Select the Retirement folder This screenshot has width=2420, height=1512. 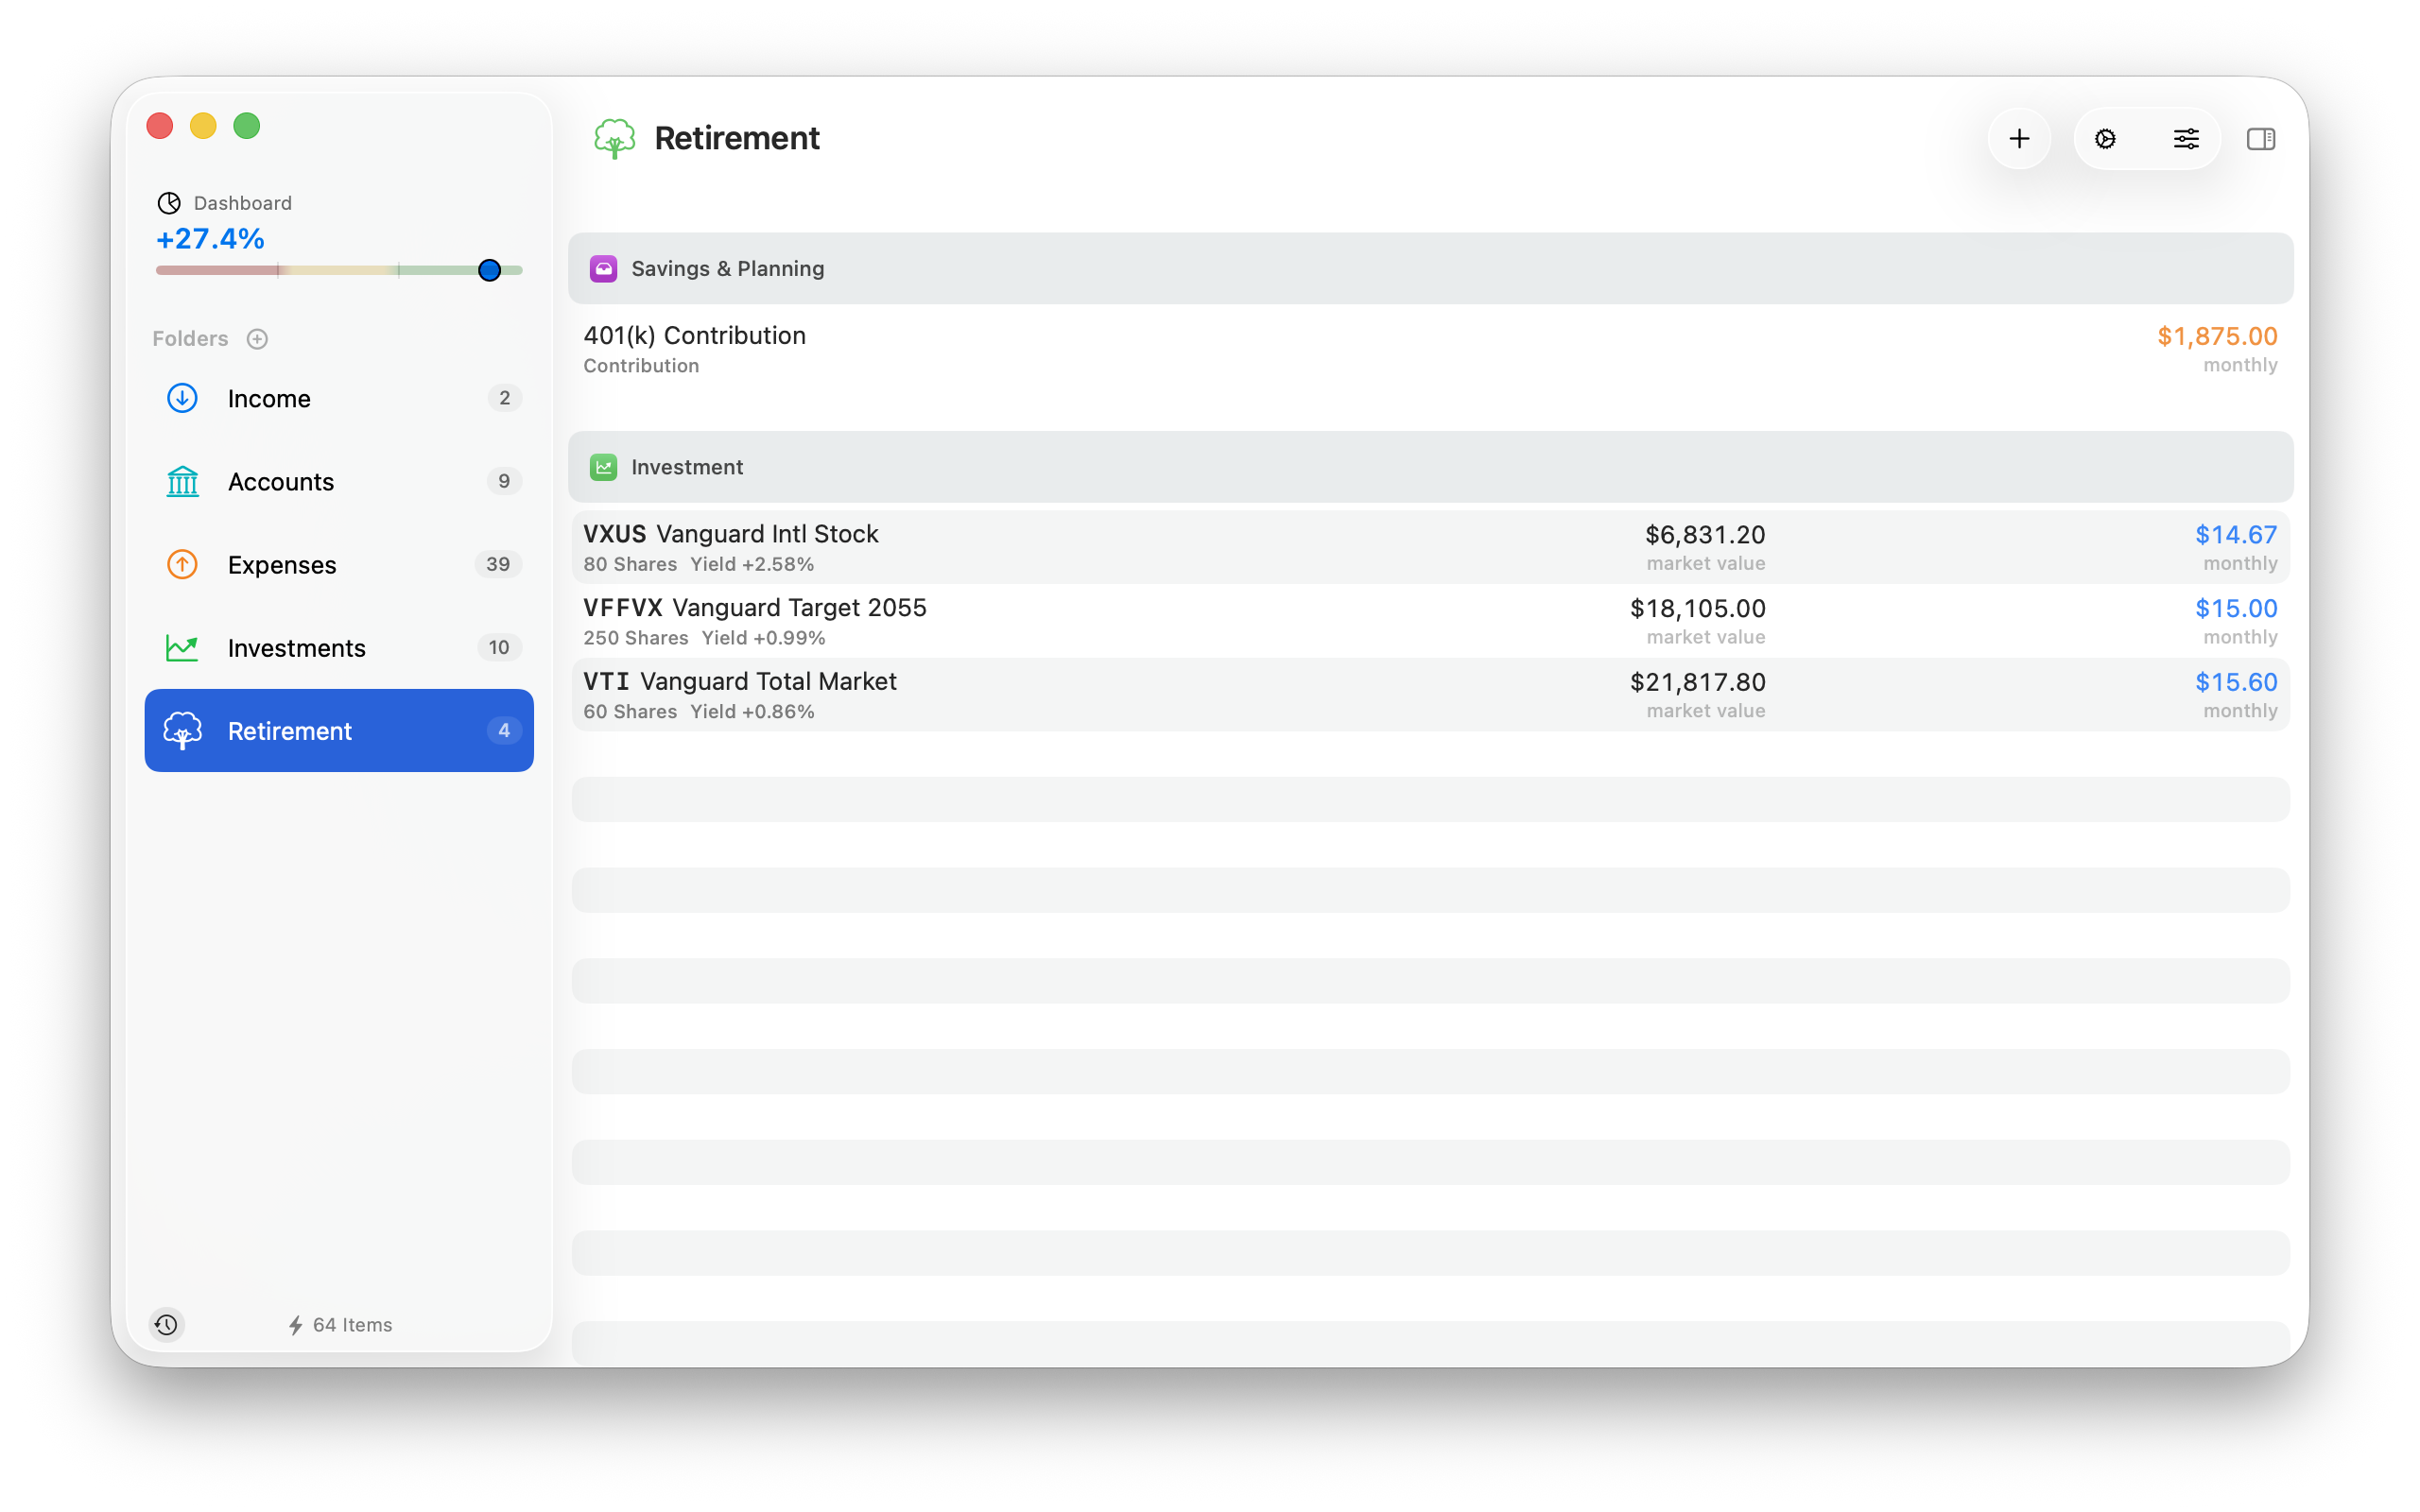pyautogui.click(x=339, y=730)
